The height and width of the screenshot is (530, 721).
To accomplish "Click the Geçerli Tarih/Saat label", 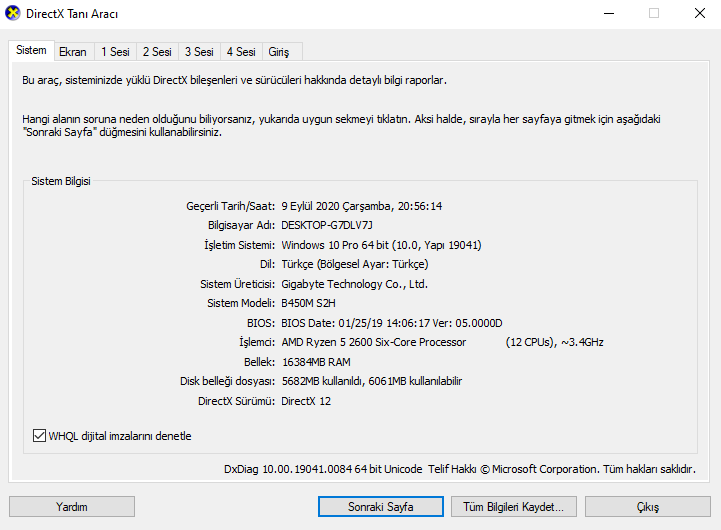I will pyautogui.click(x=230, y=206).
